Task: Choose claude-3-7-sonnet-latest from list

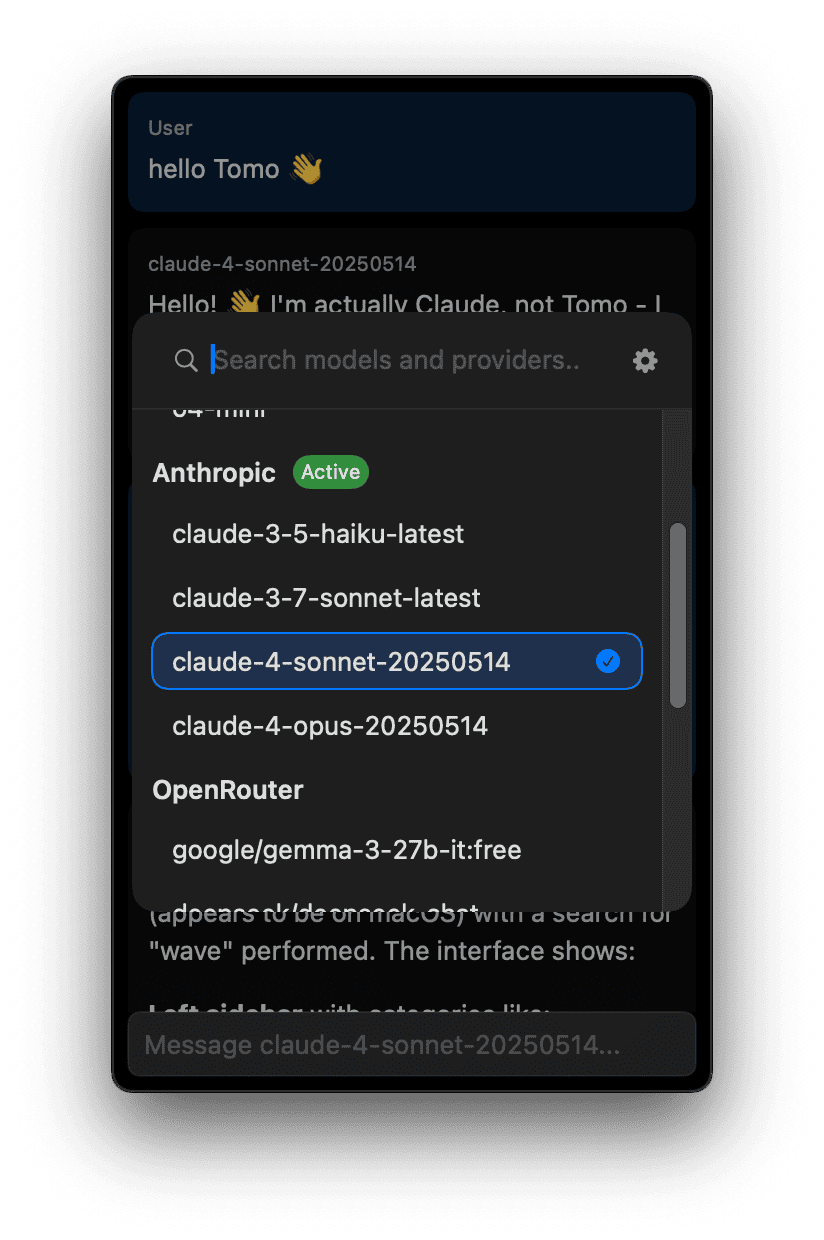Action: pyautogui.click(x=326, y=598)
